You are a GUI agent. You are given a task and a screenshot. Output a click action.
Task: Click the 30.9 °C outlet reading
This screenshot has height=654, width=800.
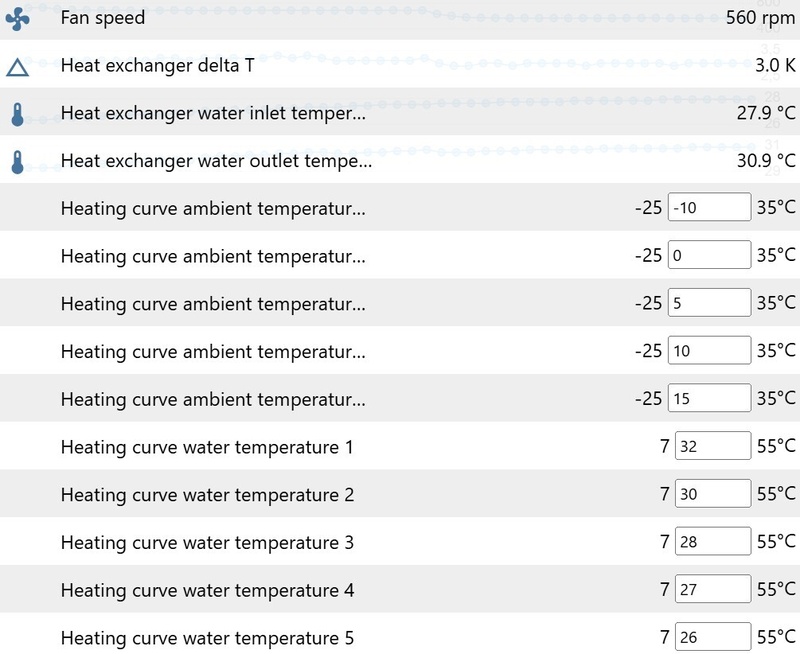point(766,161)
